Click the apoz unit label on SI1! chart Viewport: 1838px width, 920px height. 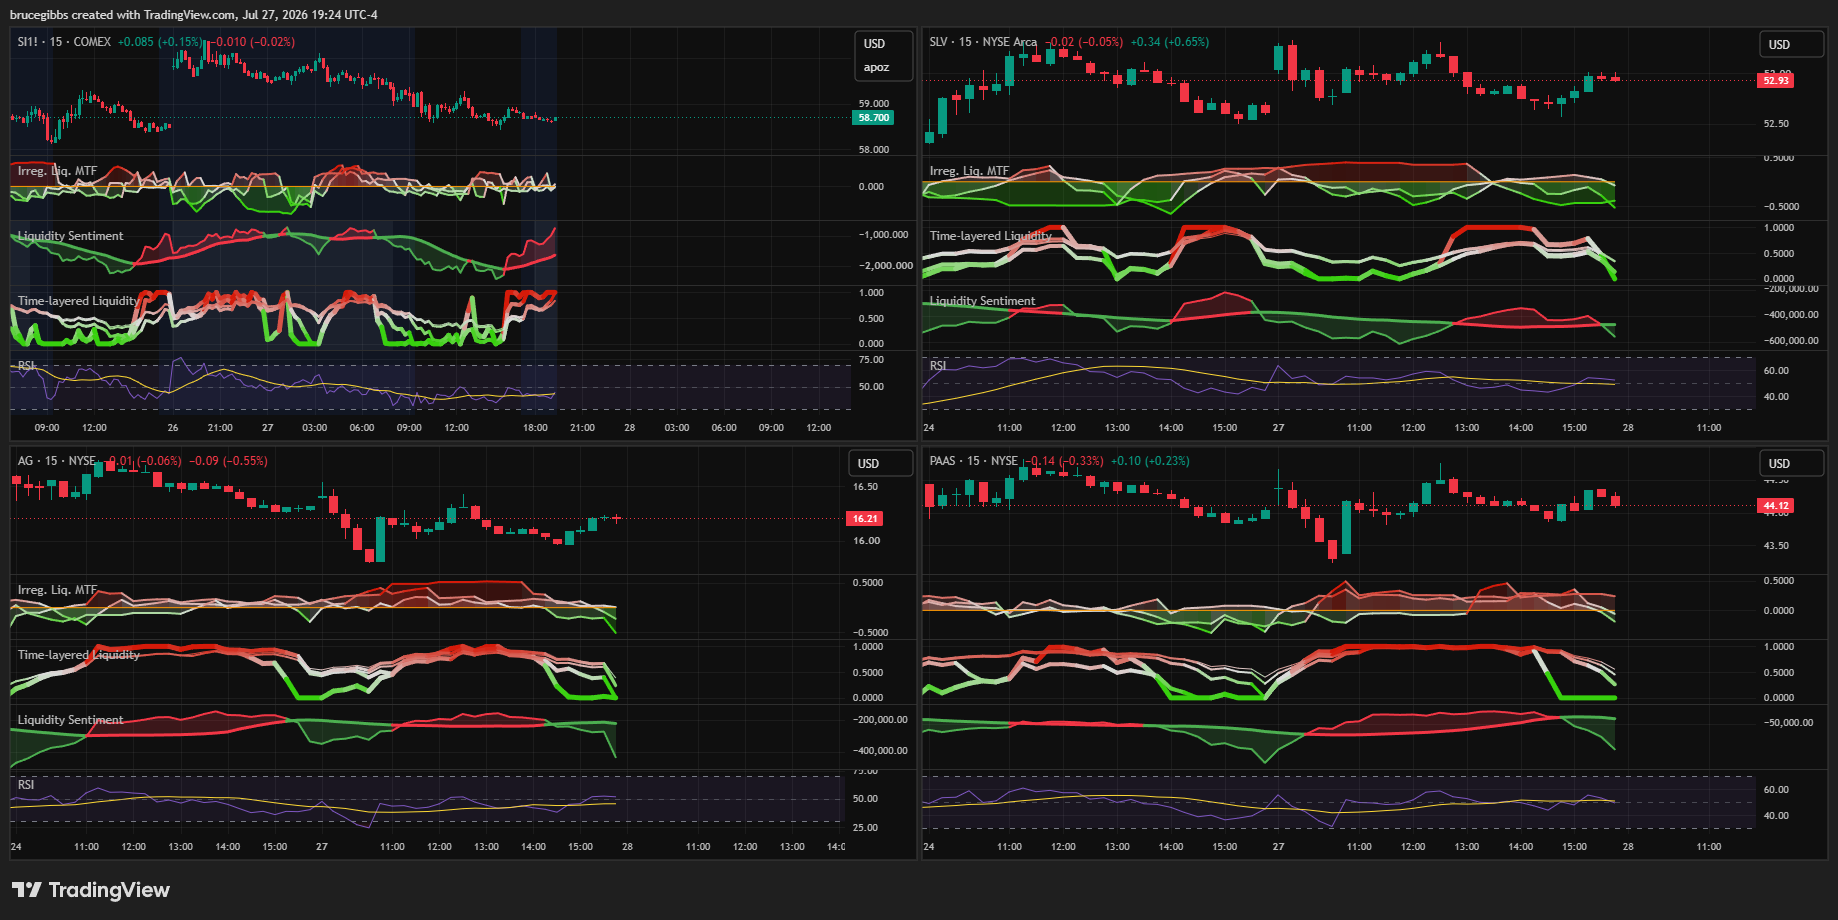[876, 68]
